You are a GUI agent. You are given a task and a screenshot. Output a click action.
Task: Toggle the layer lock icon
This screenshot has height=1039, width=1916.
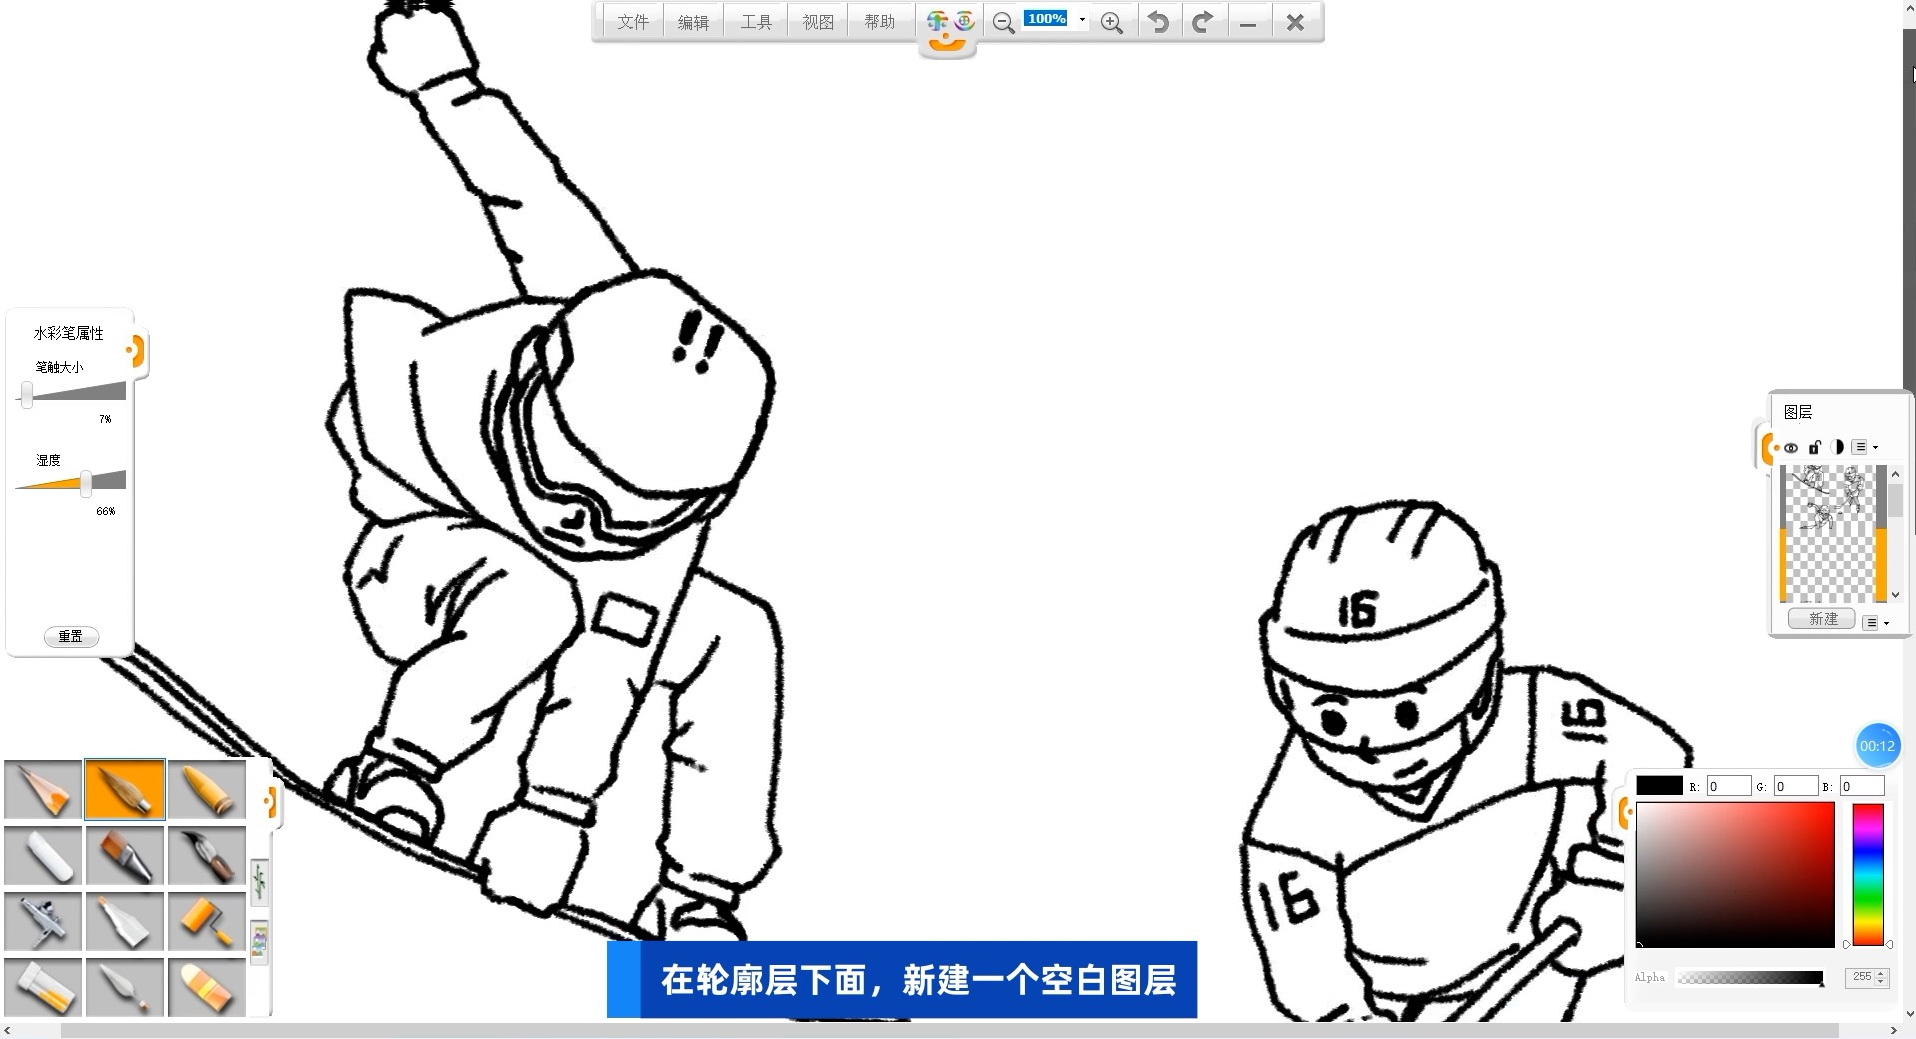(1814, 447)
